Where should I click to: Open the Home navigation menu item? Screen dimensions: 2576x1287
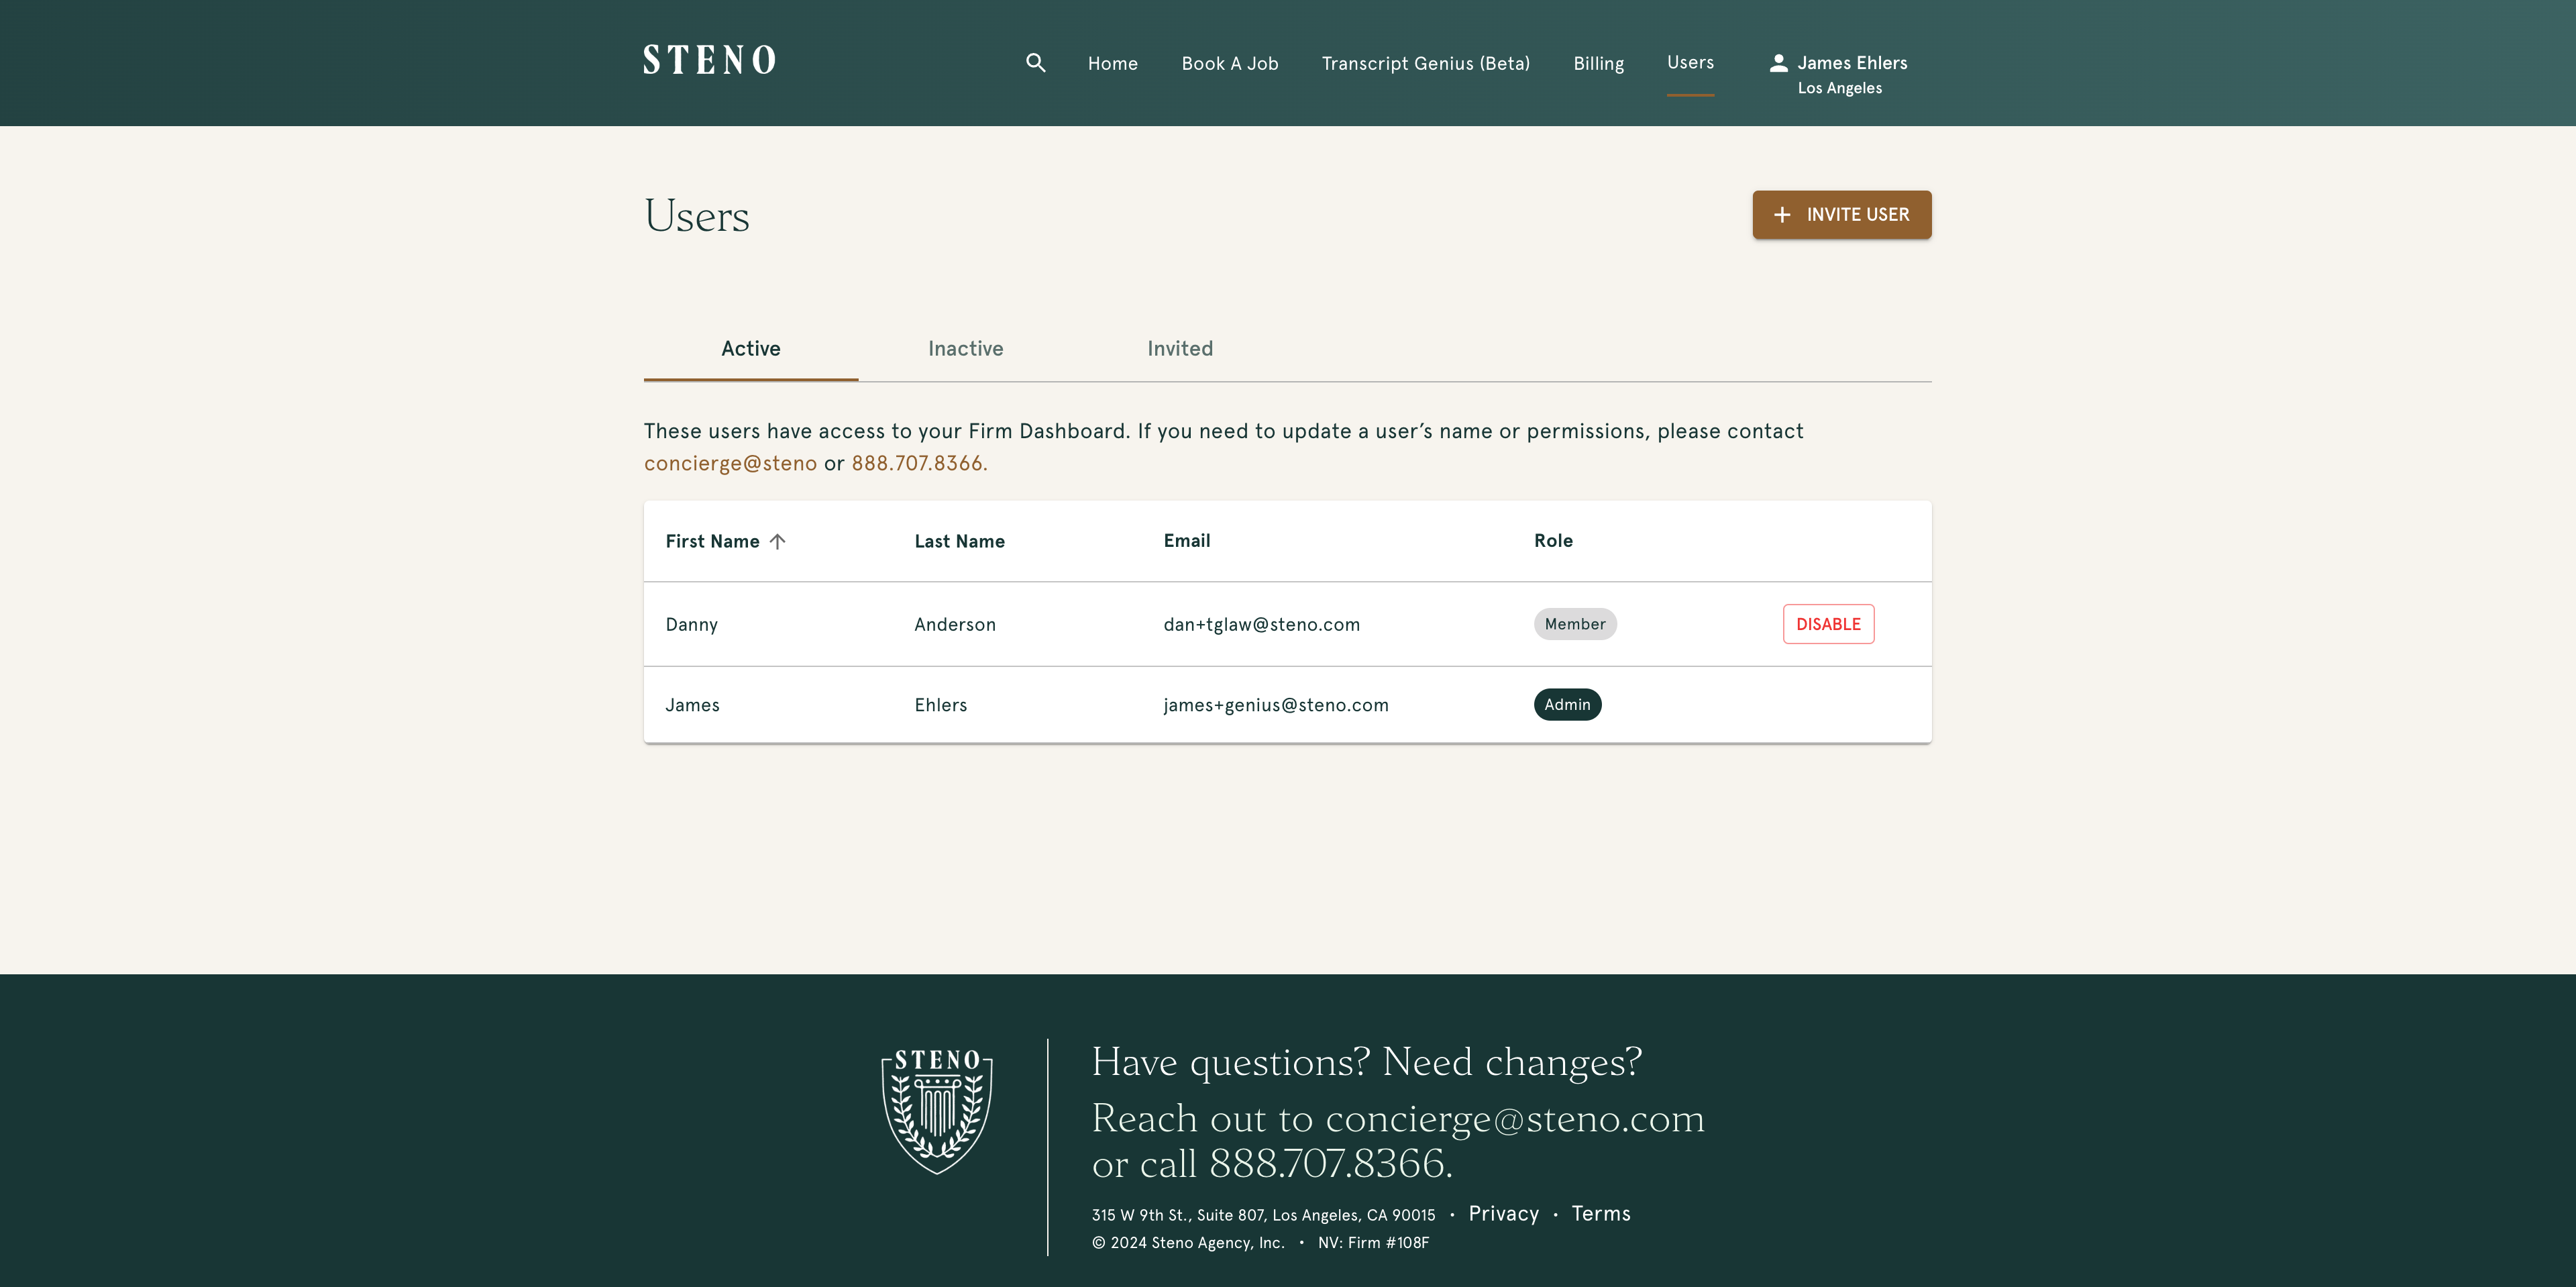pyautogui.click(x=1114, y=62)
